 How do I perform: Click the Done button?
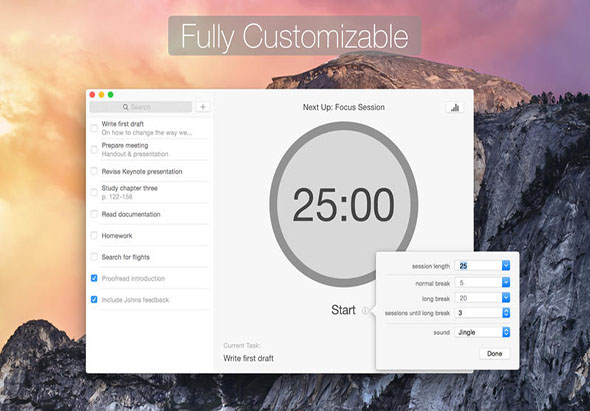[x=494, y=353]
